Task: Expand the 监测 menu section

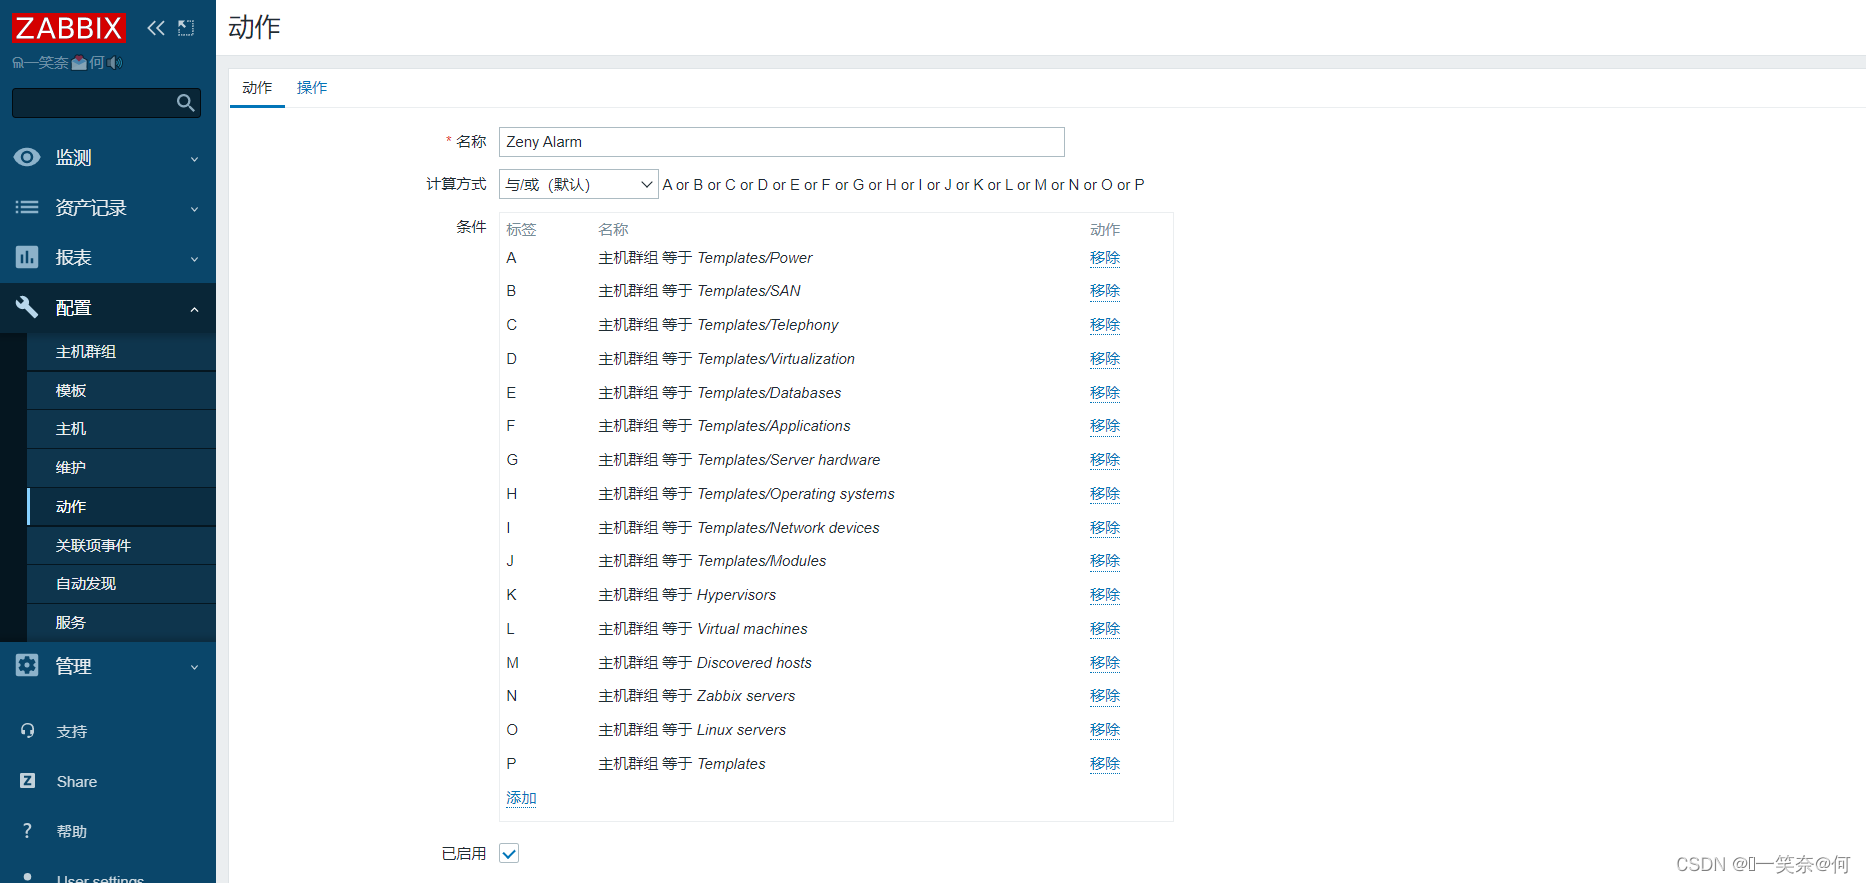Action: tap(108, 157)
